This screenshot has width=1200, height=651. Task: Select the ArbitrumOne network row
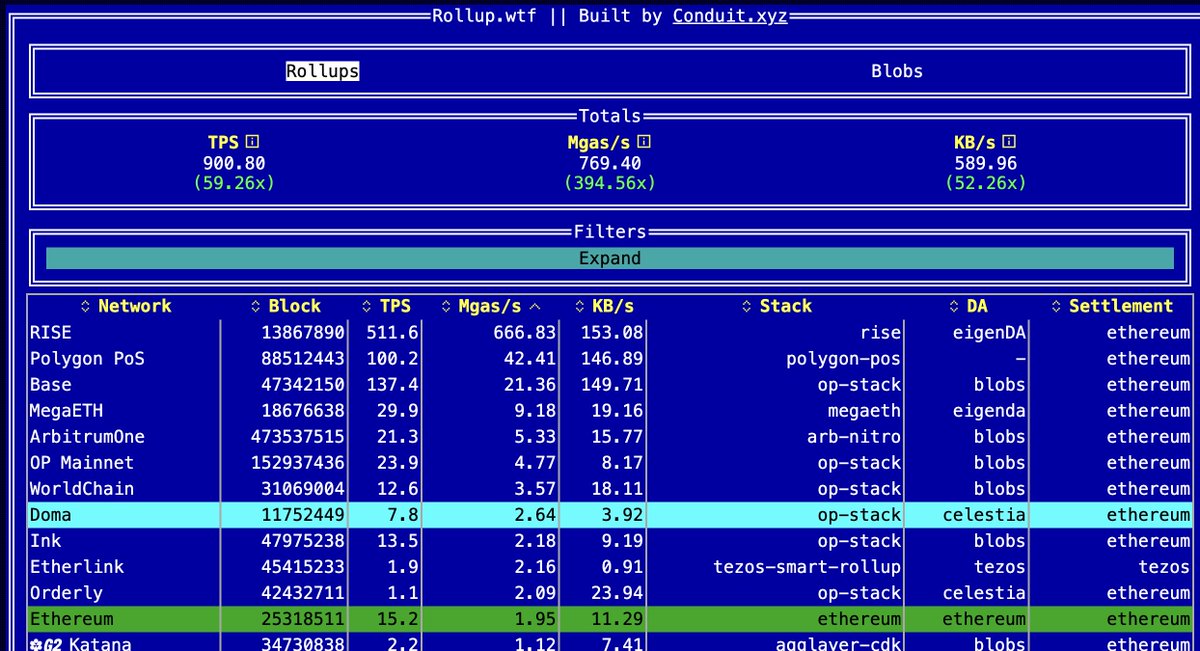[610, 437]
